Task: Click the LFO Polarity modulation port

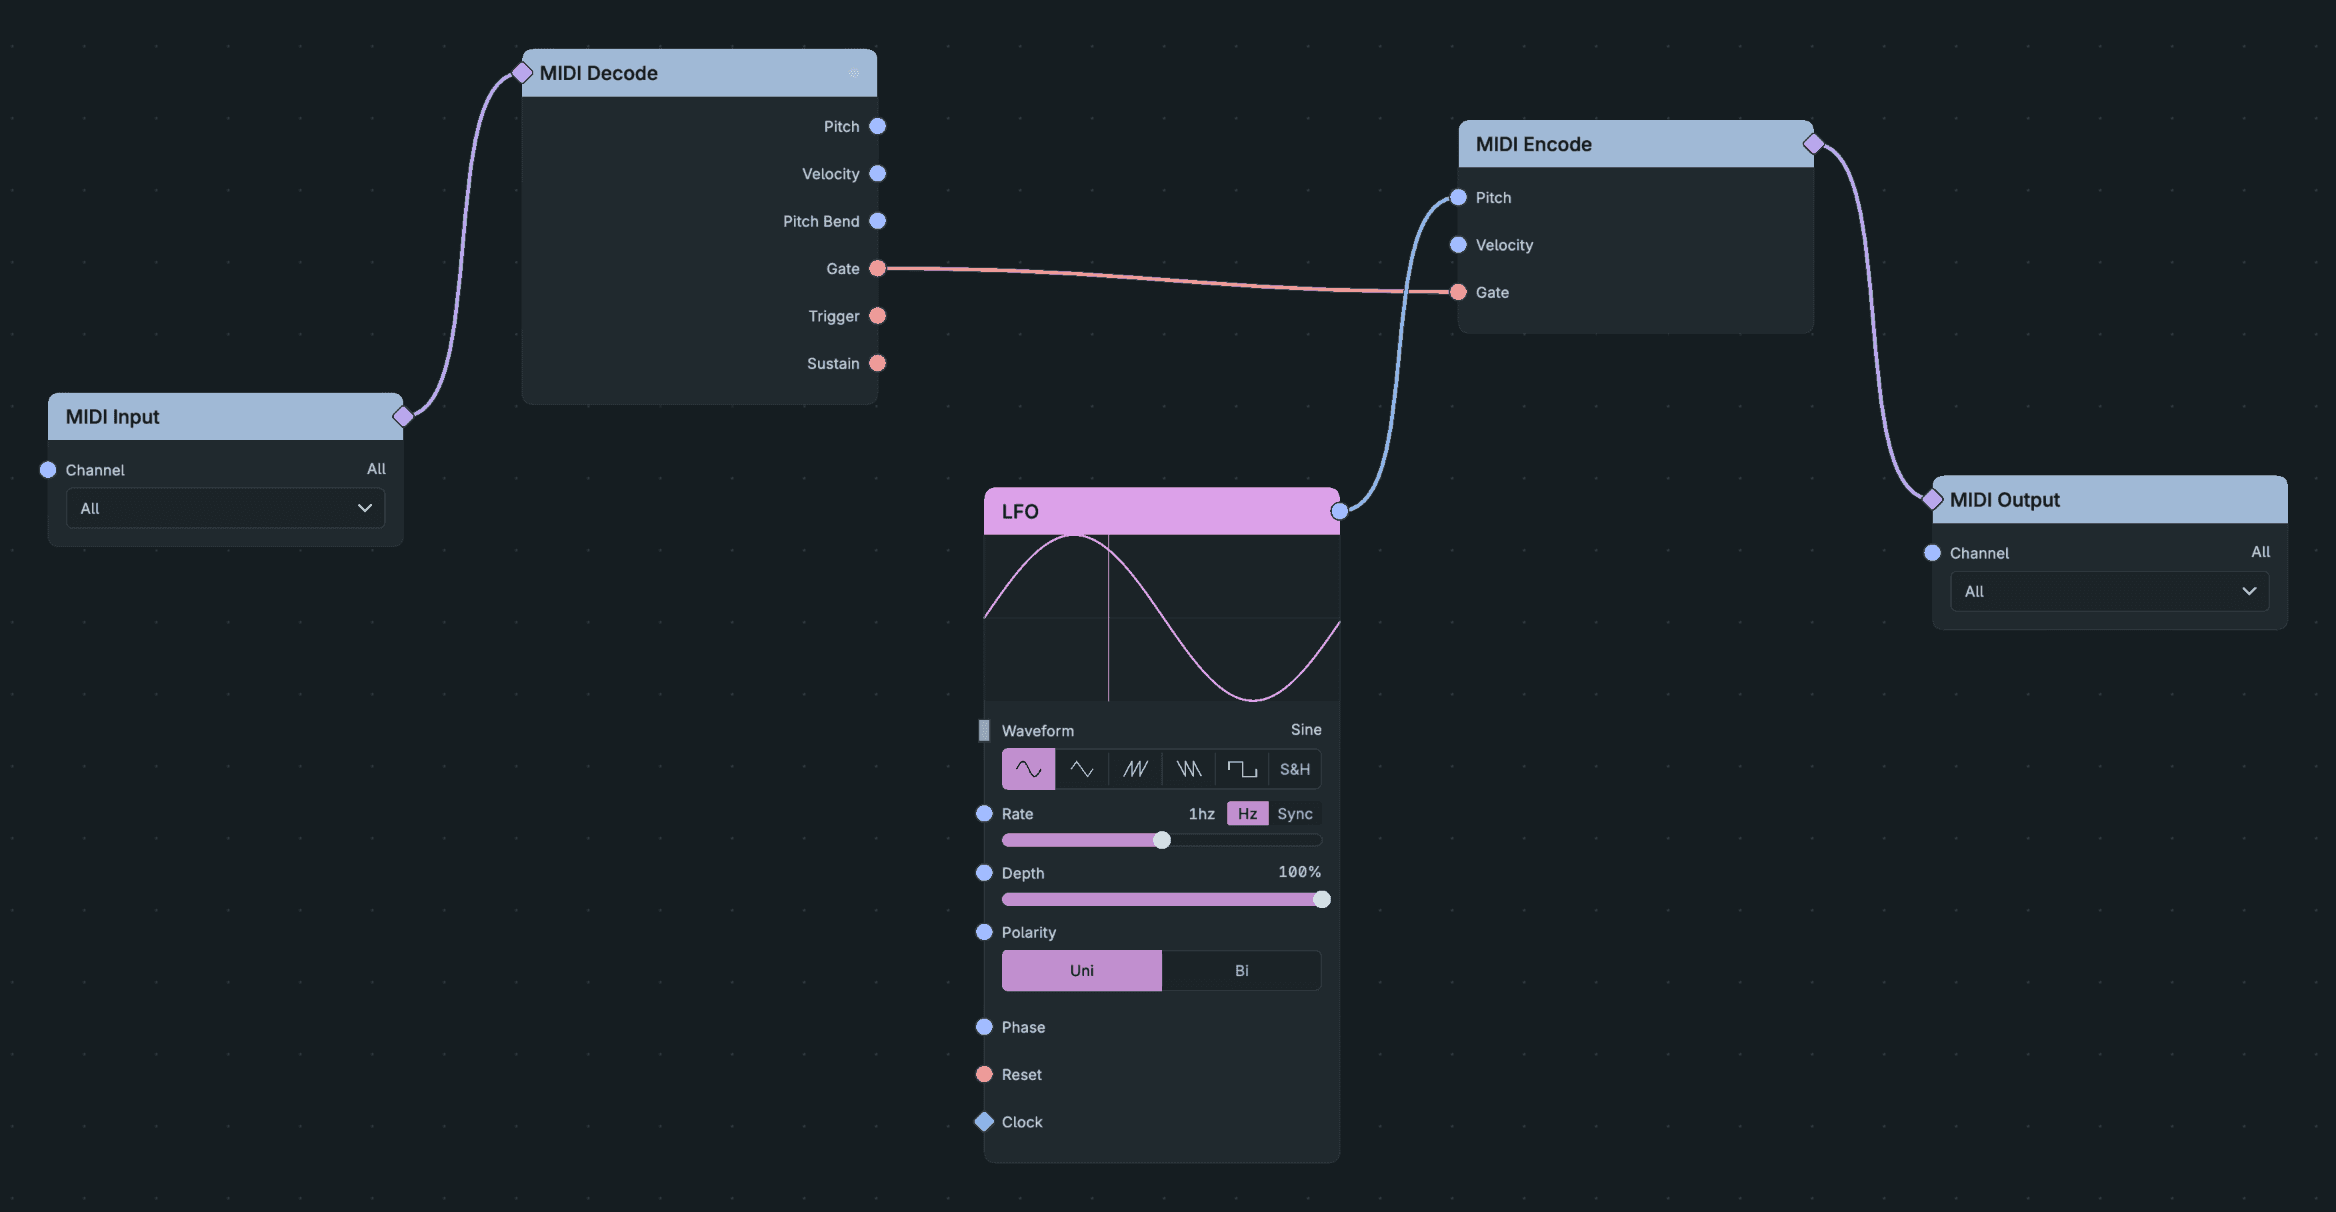Action: (984, 932)
